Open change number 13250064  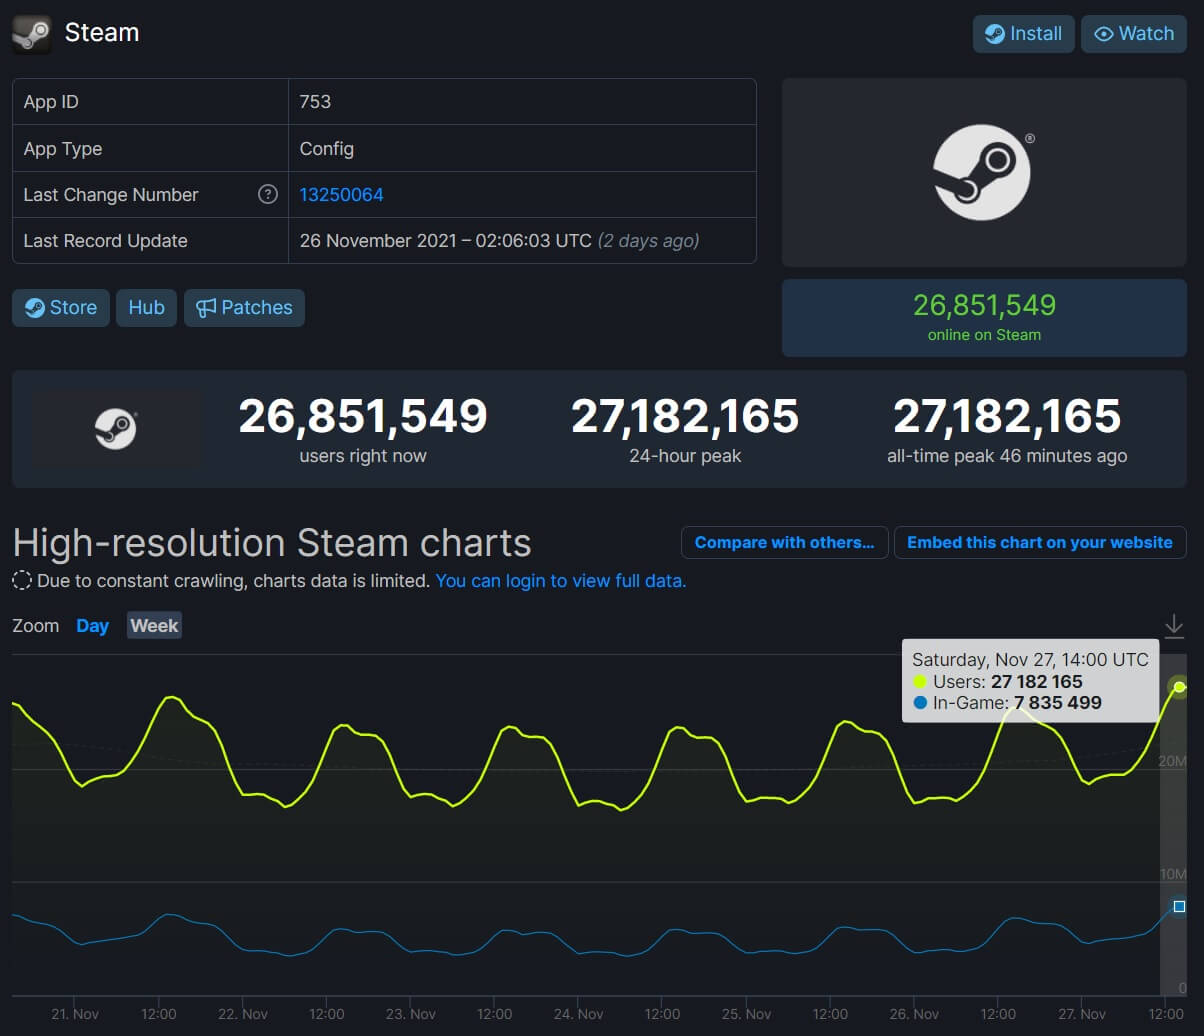pos(341,194)
